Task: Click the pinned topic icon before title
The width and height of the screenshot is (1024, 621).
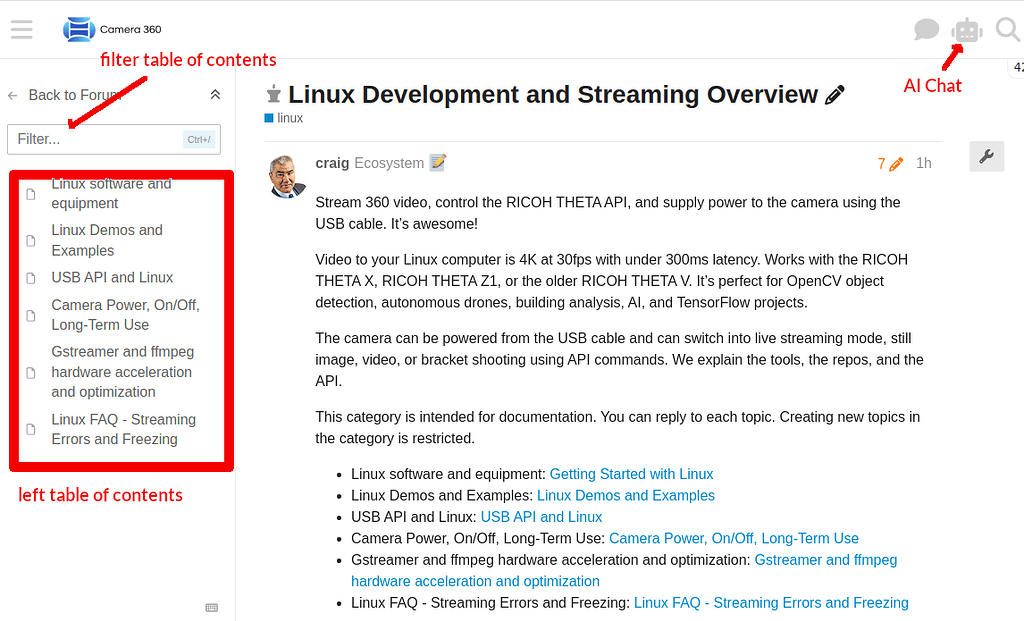Action: [x=274, y=95]
